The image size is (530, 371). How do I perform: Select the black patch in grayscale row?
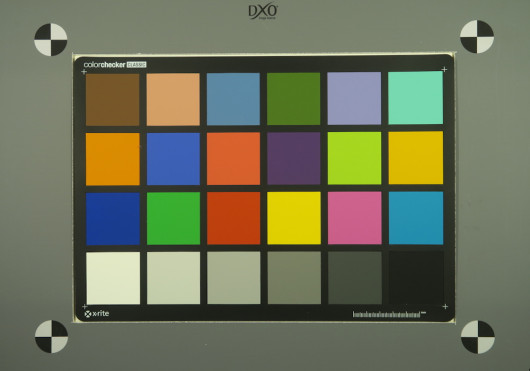416,277
